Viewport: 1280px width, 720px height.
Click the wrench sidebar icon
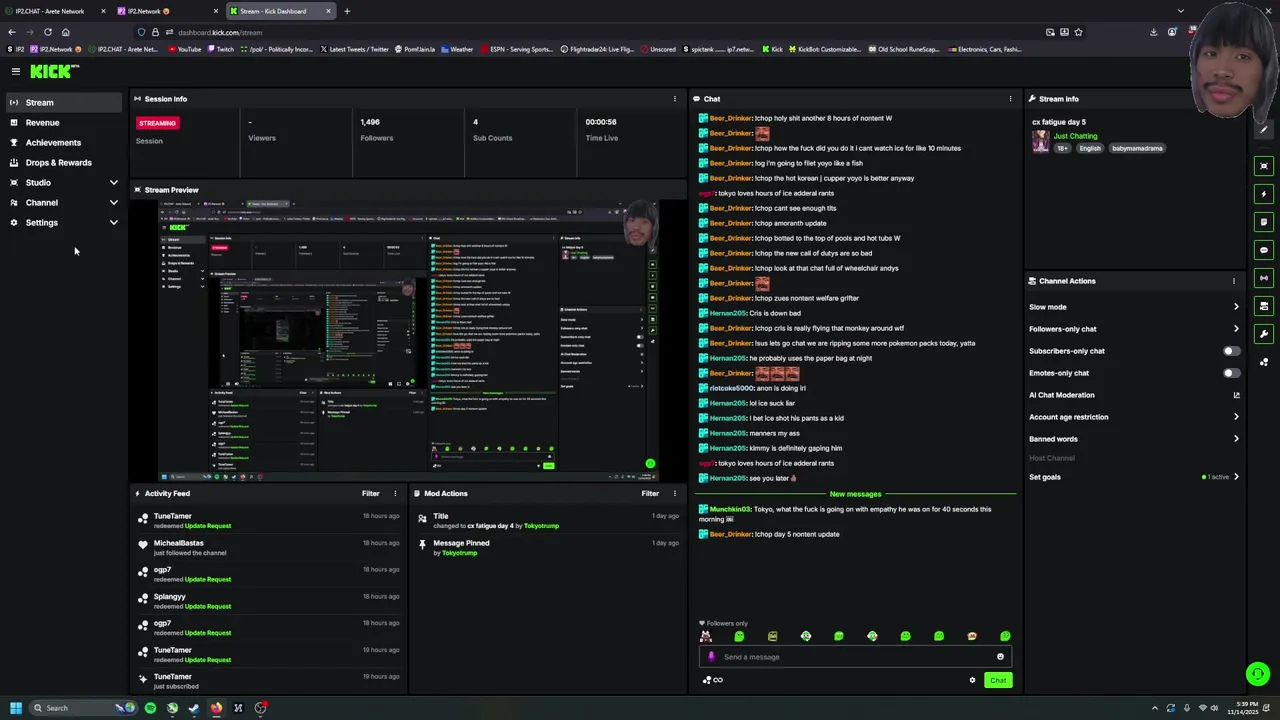click(x=1264, y=334)
